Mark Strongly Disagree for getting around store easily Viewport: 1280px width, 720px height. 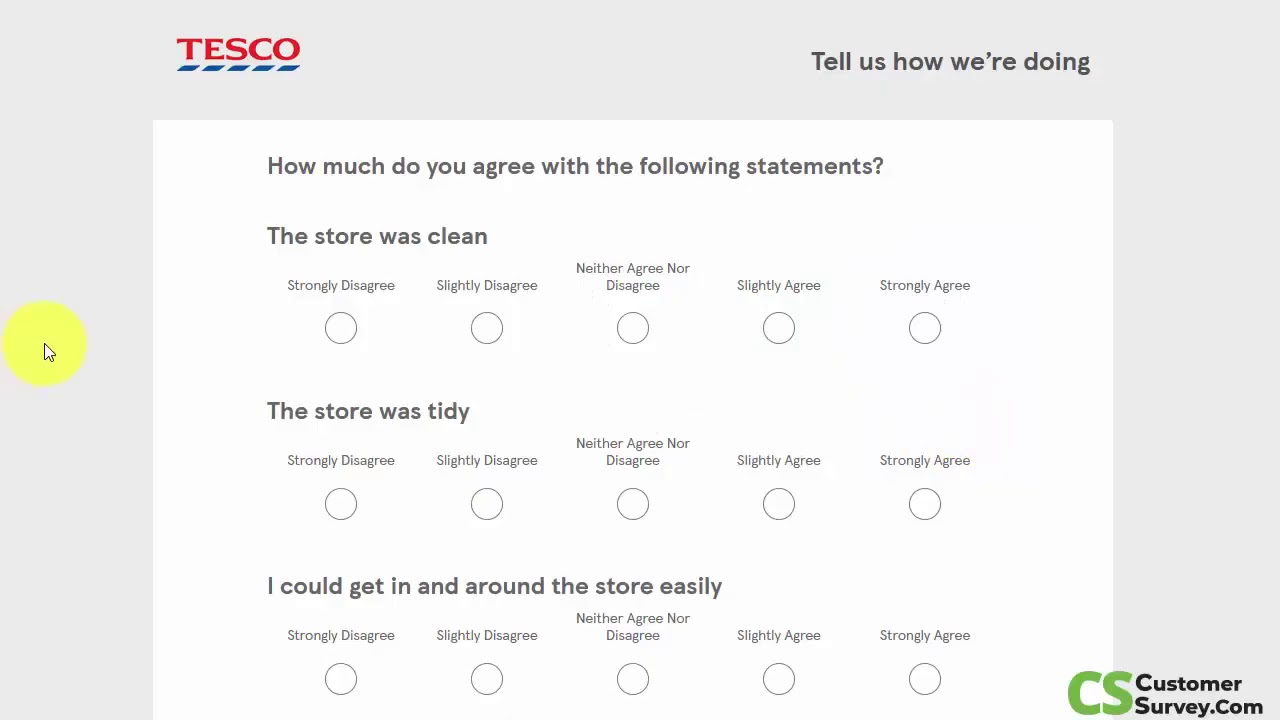coord(341,679)
